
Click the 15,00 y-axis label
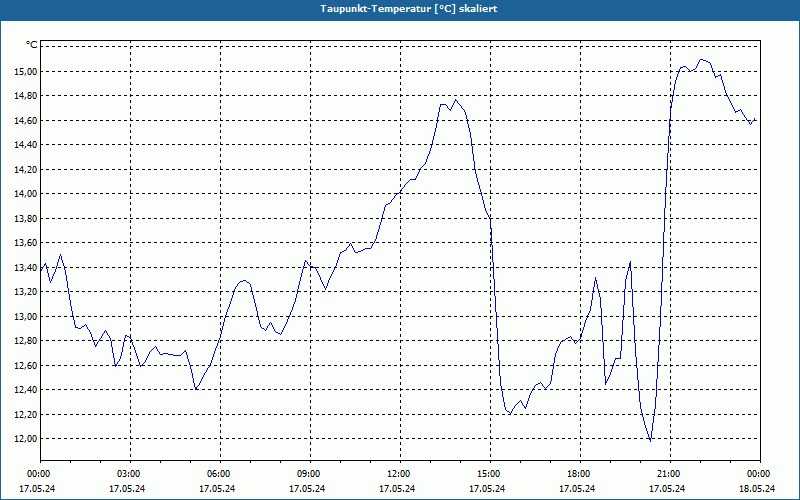(x=26, y=71)
